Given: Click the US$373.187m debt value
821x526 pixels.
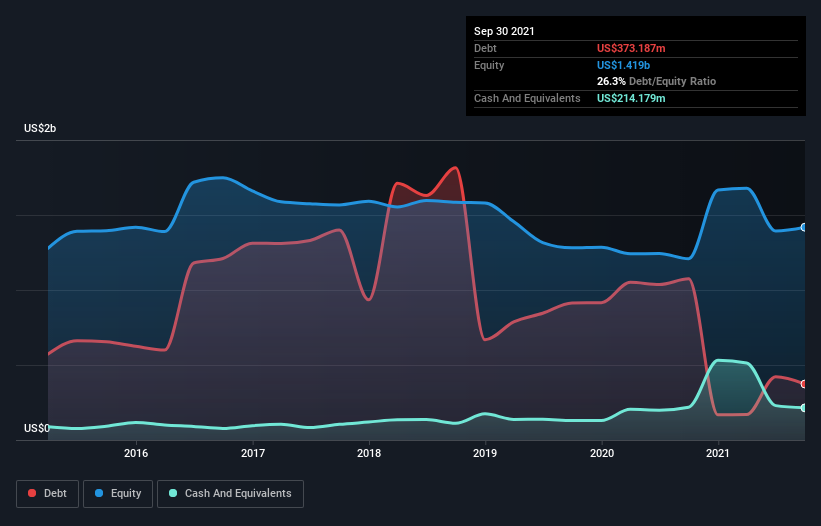Looking at the screenshot, I should [631, 48].
